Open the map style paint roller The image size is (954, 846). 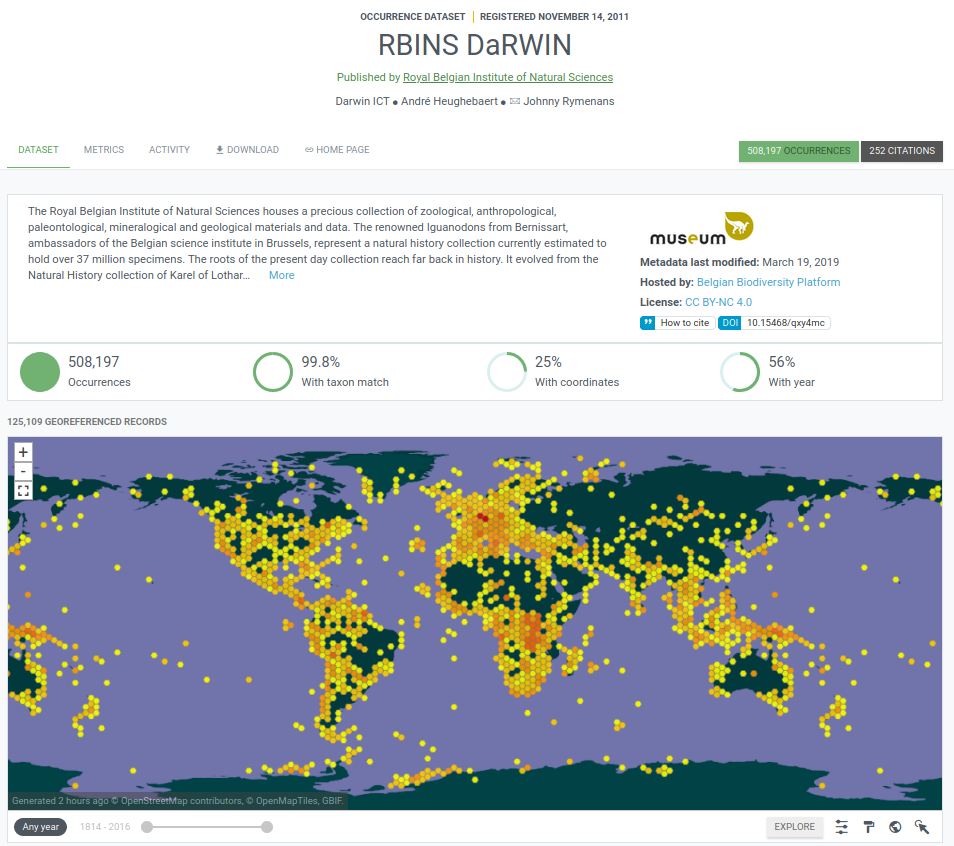pyautogui.click(x=869, y=827)
